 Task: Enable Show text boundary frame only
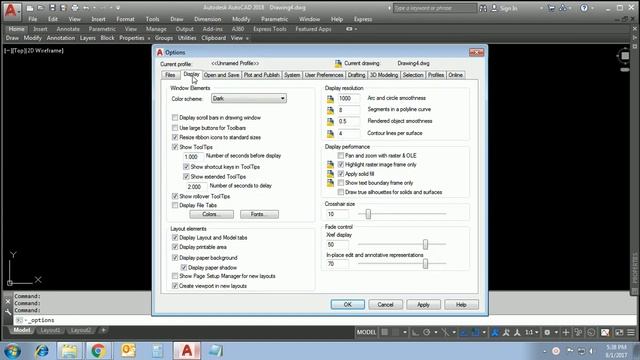click(x=341, y=183)
